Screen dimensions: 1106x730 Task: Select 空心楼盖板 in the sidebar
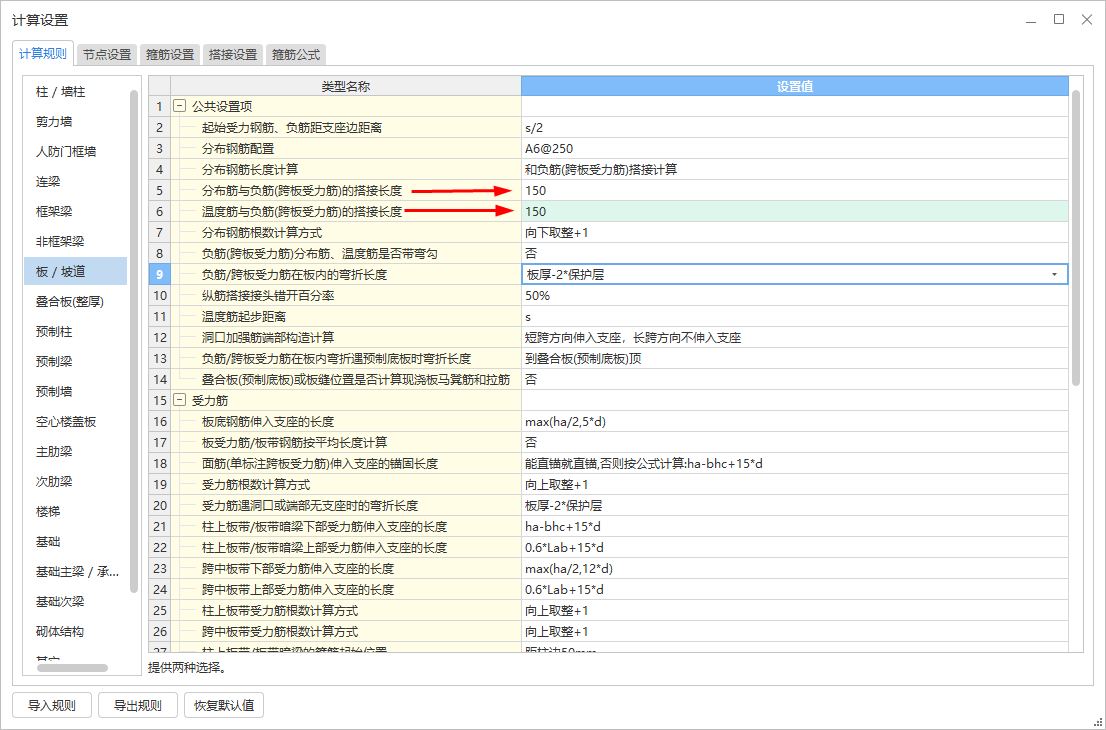66,422
